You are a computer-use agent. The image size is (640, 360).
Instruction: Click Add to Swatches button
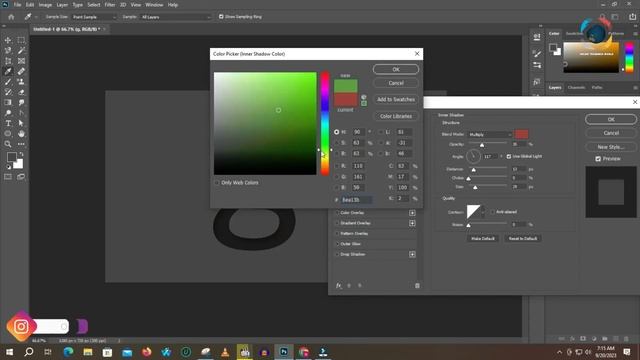tap(396, 100)
